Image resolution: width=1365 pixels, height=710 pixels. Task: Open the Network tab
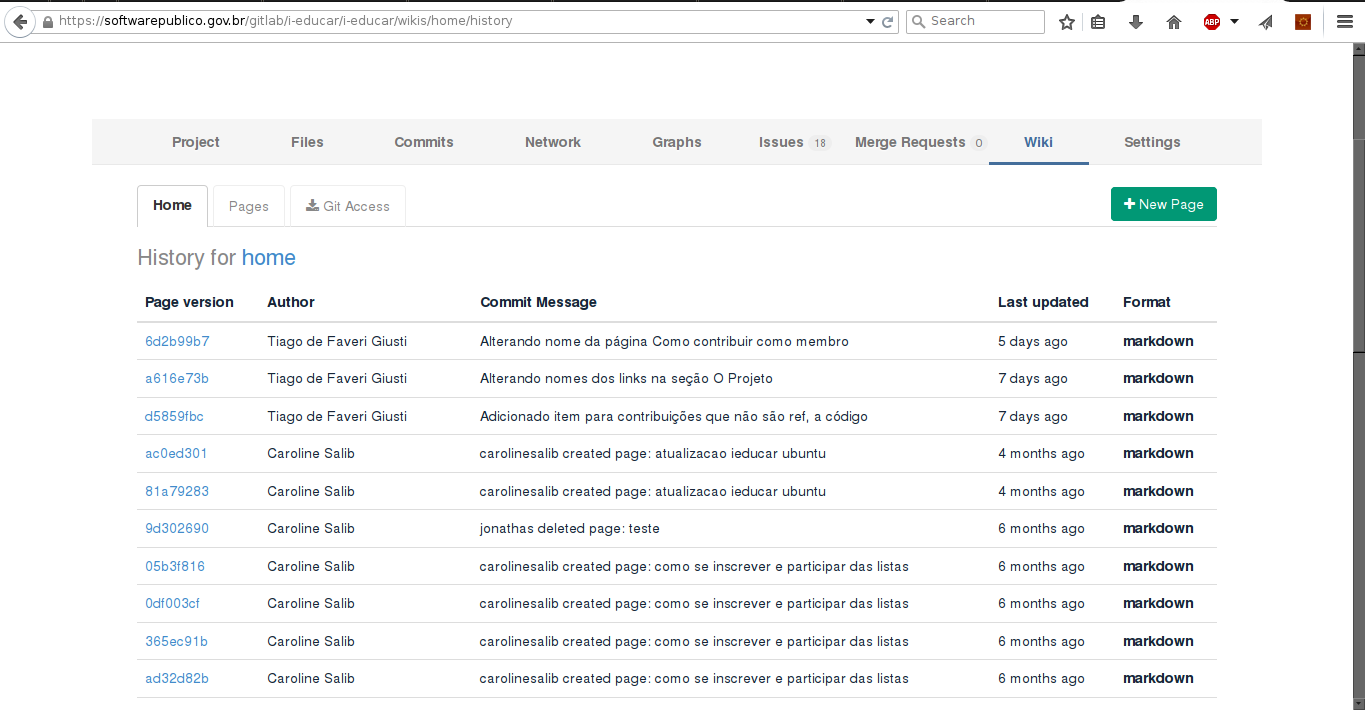[553, 142]
